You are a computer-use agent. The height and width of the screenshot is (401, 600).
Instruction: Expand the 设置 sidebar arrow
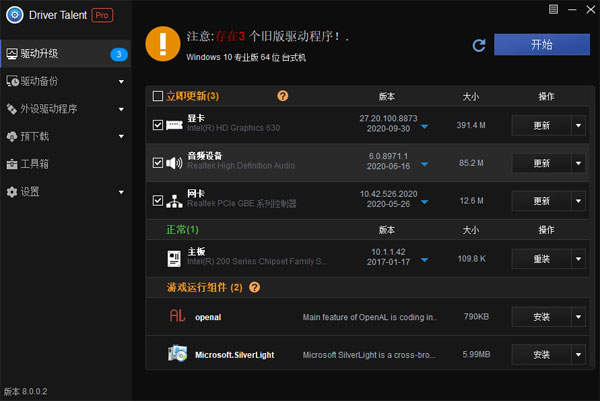pos(121,192)
